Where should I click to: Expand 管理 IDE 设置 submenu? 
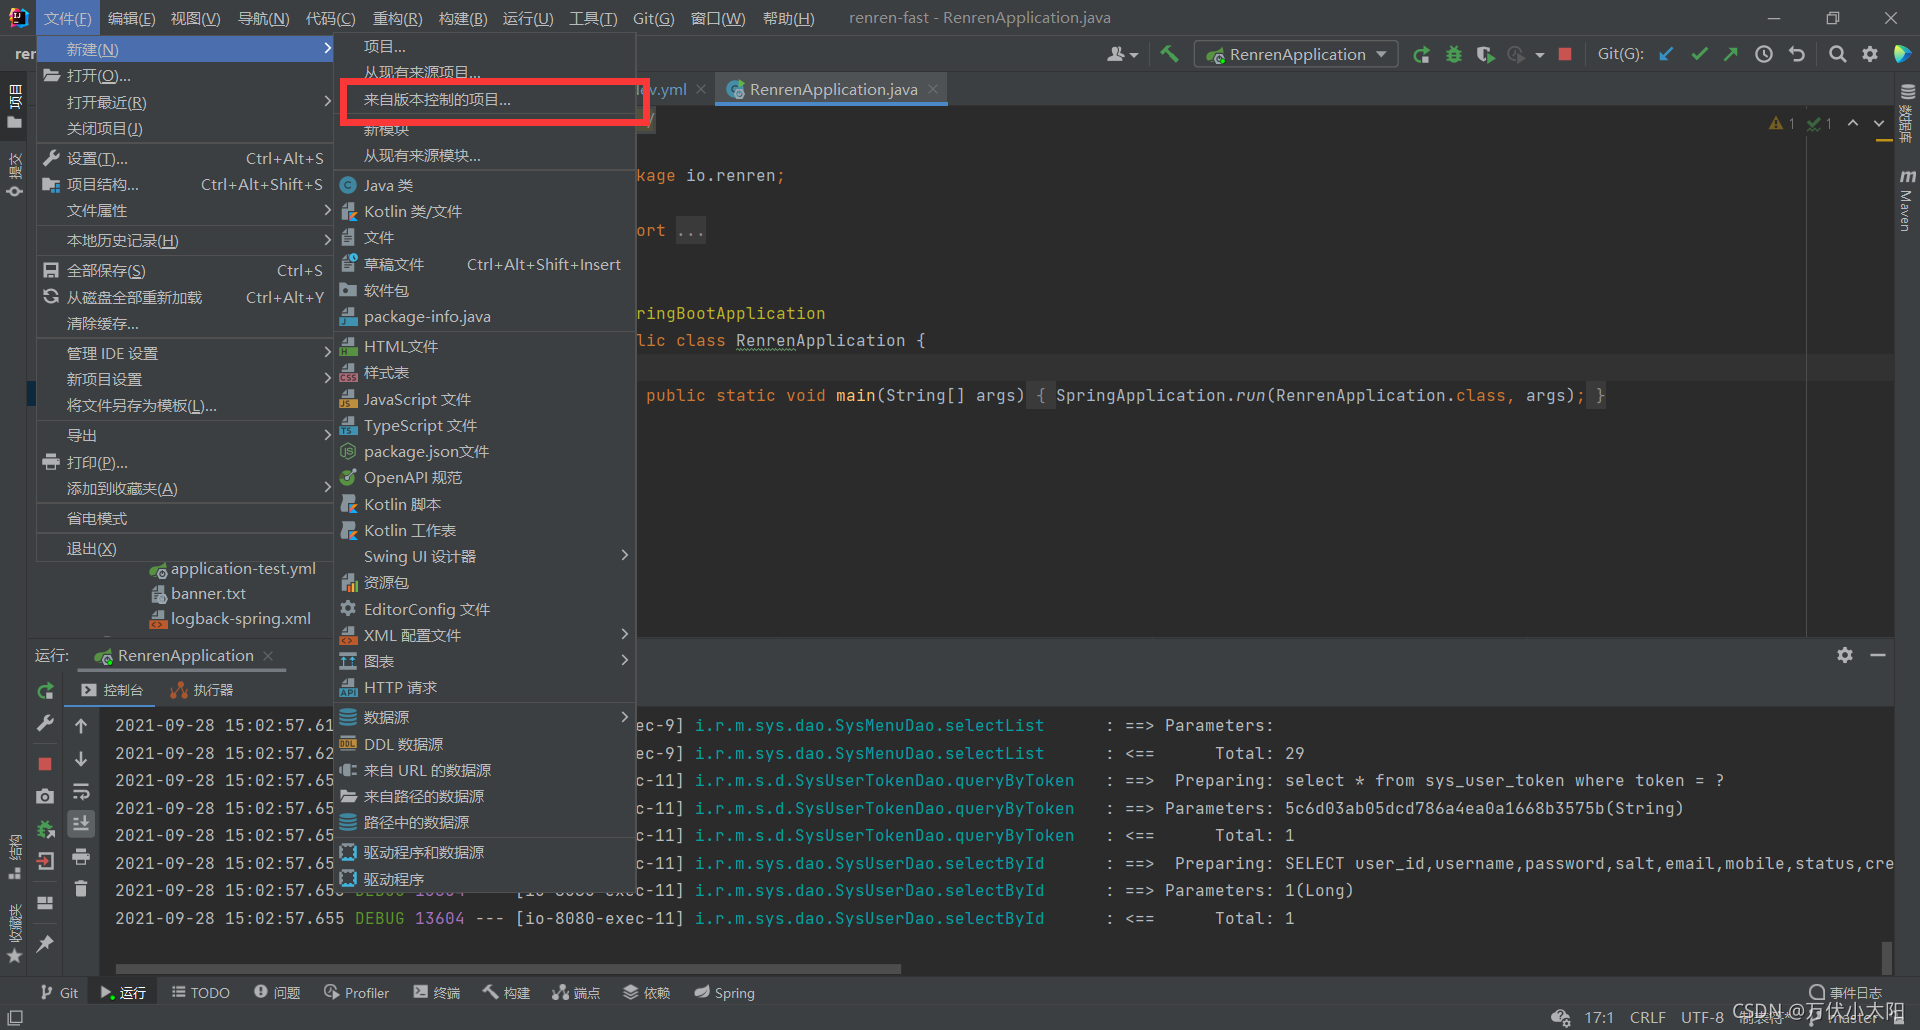click(185, 353)
